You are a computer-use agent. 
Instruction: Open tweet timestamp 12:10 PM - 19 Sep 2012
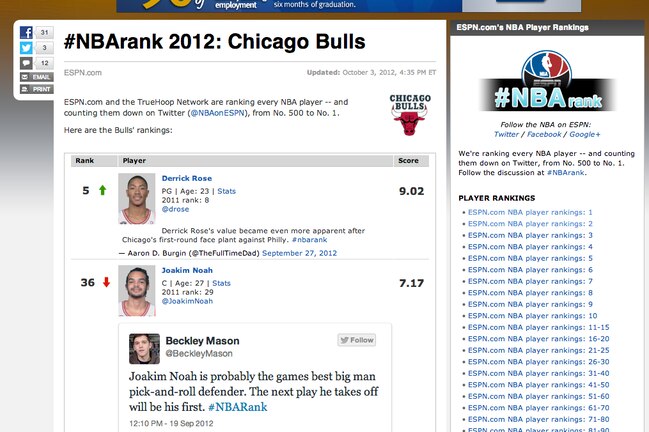(x=171, y=423)
